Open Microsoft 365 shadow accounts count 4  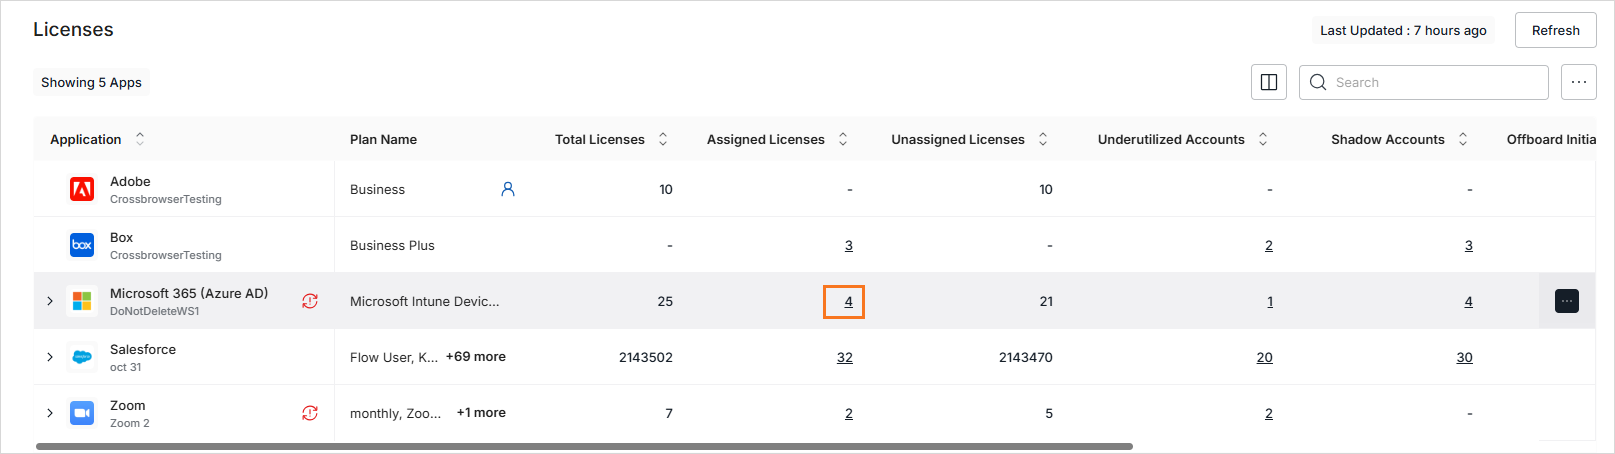pos(1469,301)
